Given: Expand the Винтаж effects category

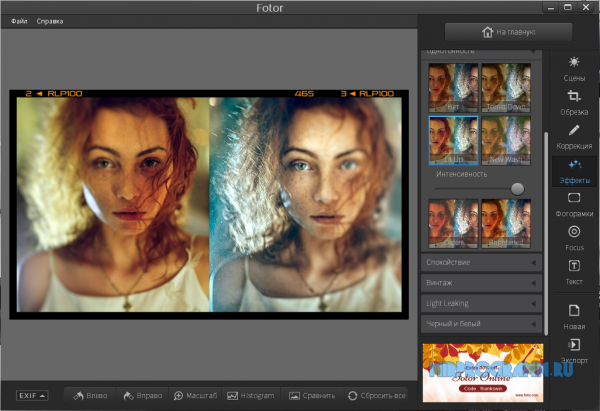Looking at the screenshot, I should point(482,283).
